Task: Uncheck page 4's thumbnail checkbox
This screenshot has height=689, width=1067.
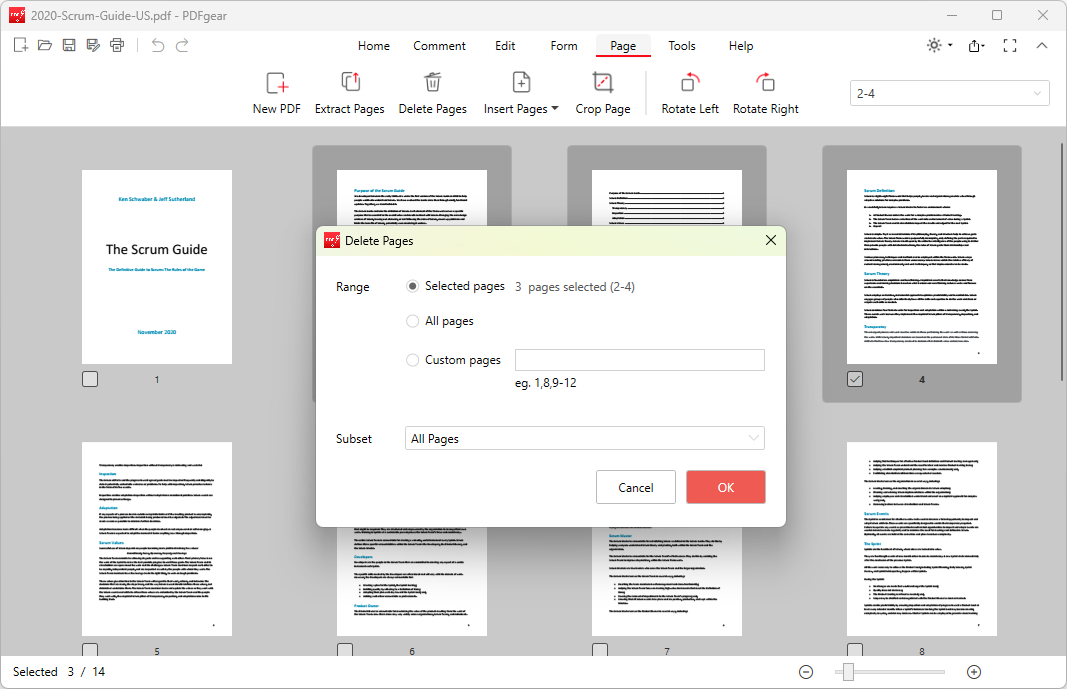Action: tap(855, 378)
